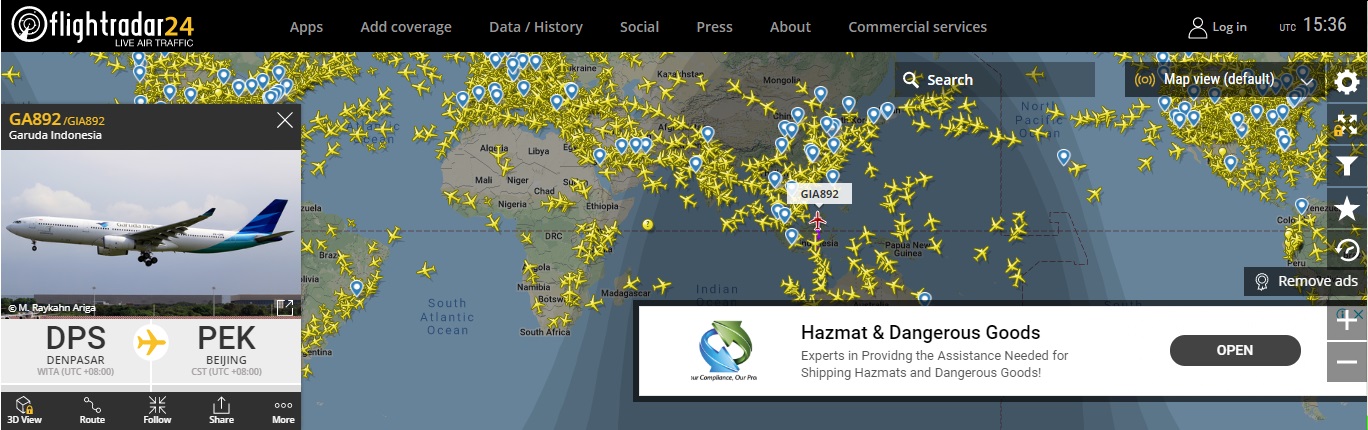
Task: Click the GIA892 map label
Action: (x=820, y=194)
